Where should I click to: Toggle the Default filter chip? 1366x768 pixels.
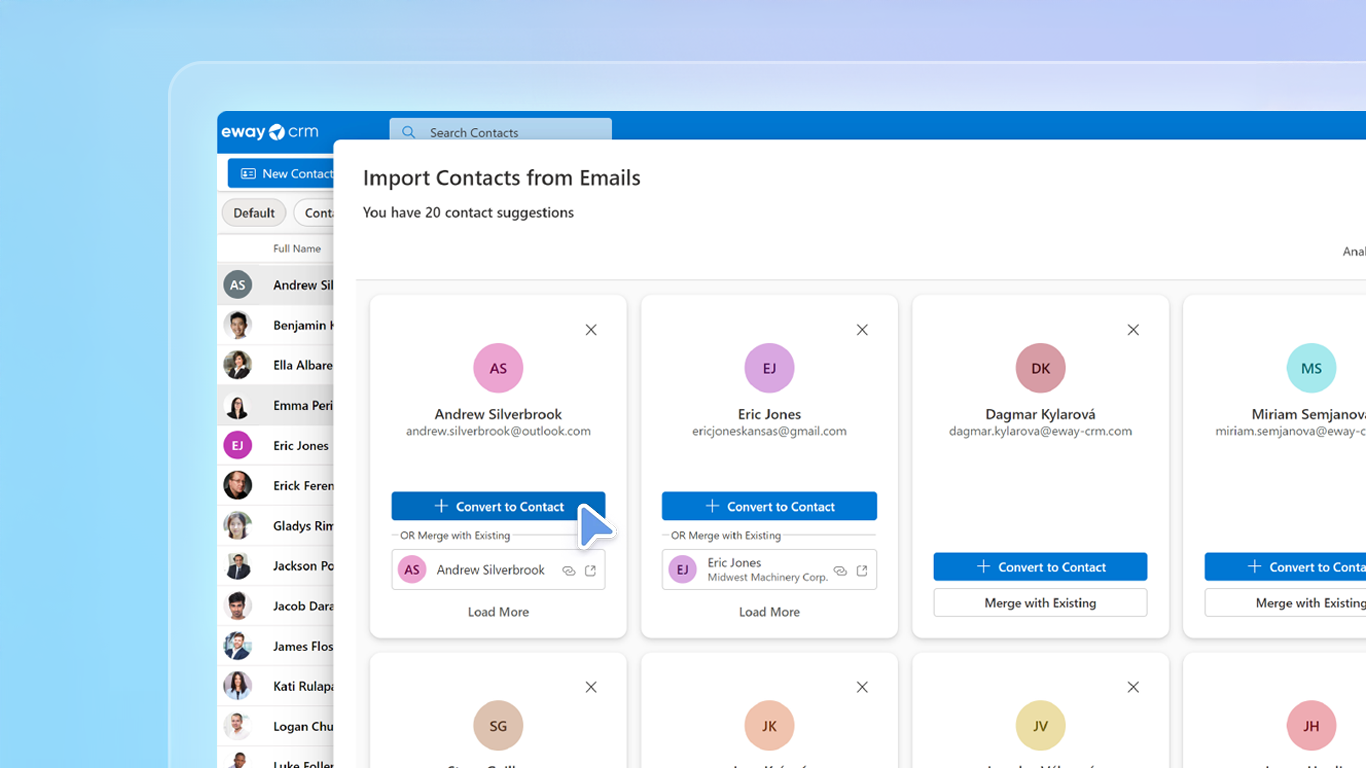(x=254, y=212)
